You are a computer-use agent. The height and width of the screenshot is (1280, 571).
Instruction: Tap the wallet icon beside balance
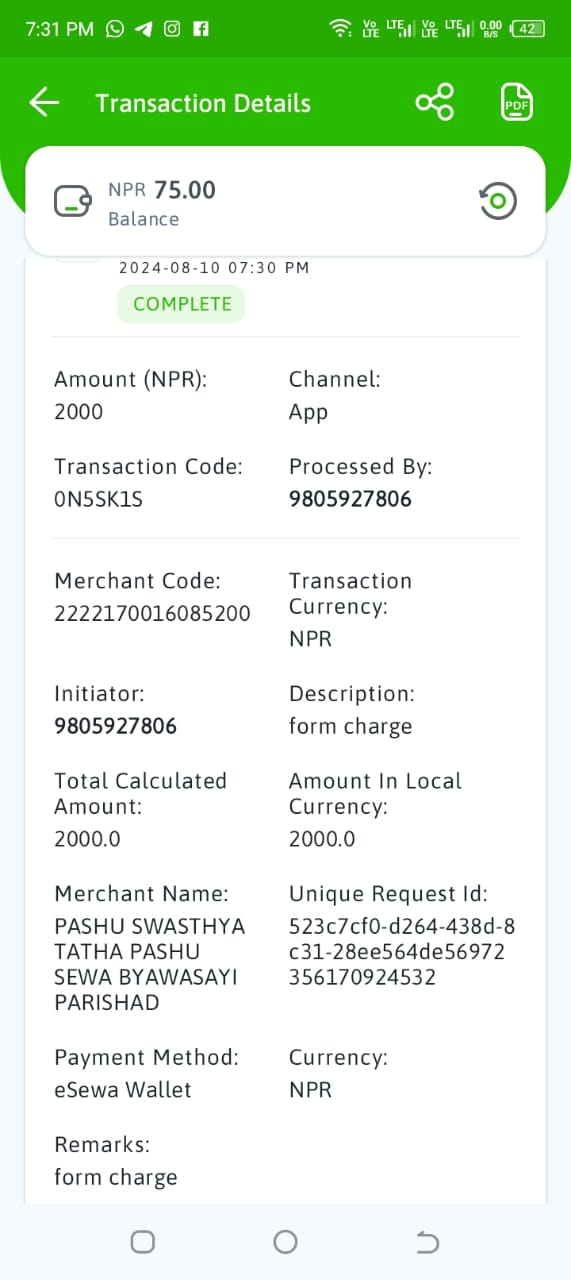coord(74,202)
